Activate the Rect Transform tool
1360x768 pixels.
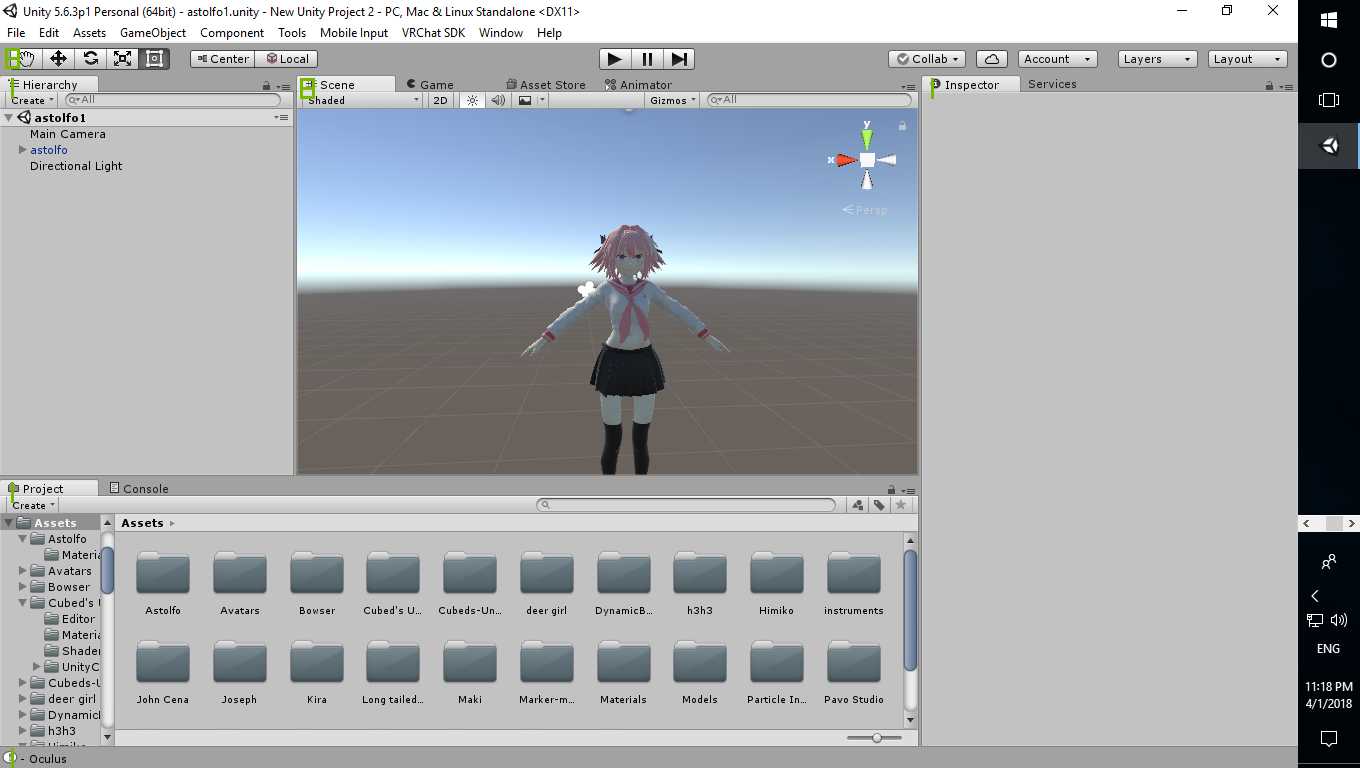tap(154, 59)
